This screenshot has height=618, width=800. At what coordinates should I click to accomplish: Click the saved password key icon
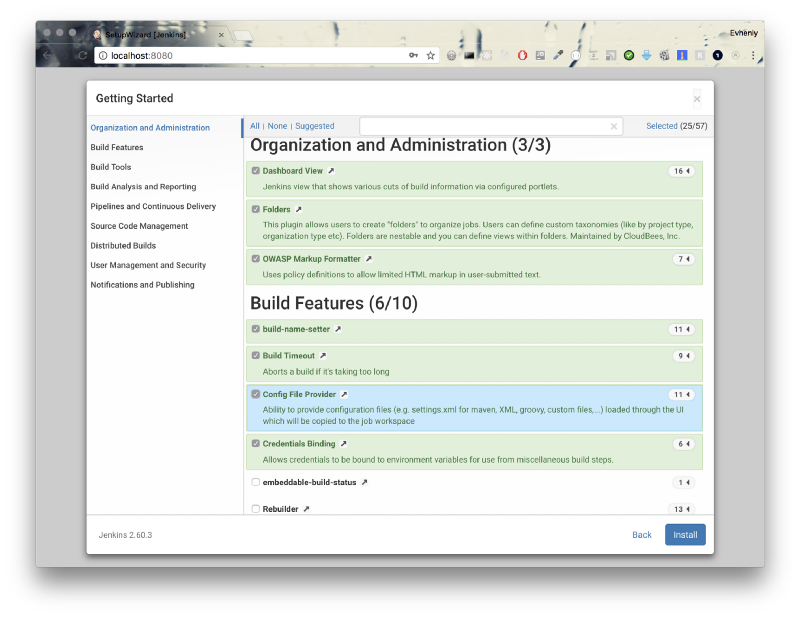click(x=413, y=55)
